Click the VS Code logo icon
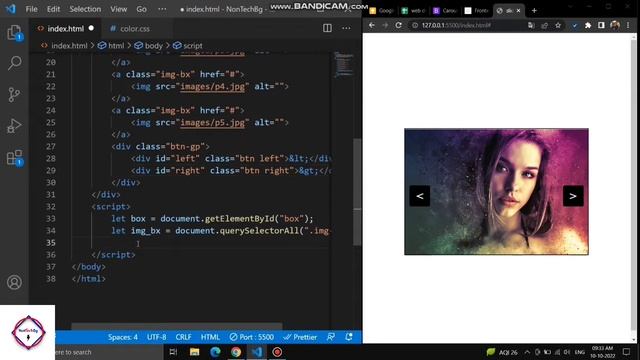 11,9
